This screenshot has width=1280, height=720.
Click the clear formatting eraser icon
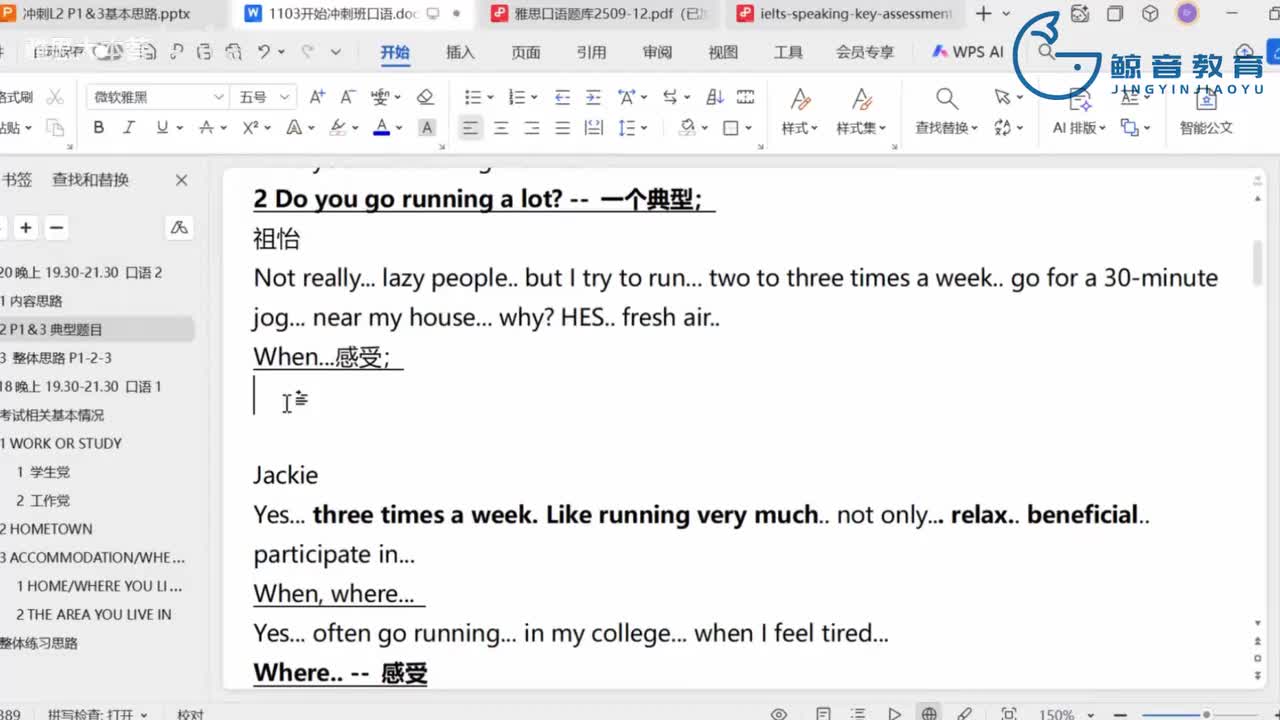pos(425,97)
